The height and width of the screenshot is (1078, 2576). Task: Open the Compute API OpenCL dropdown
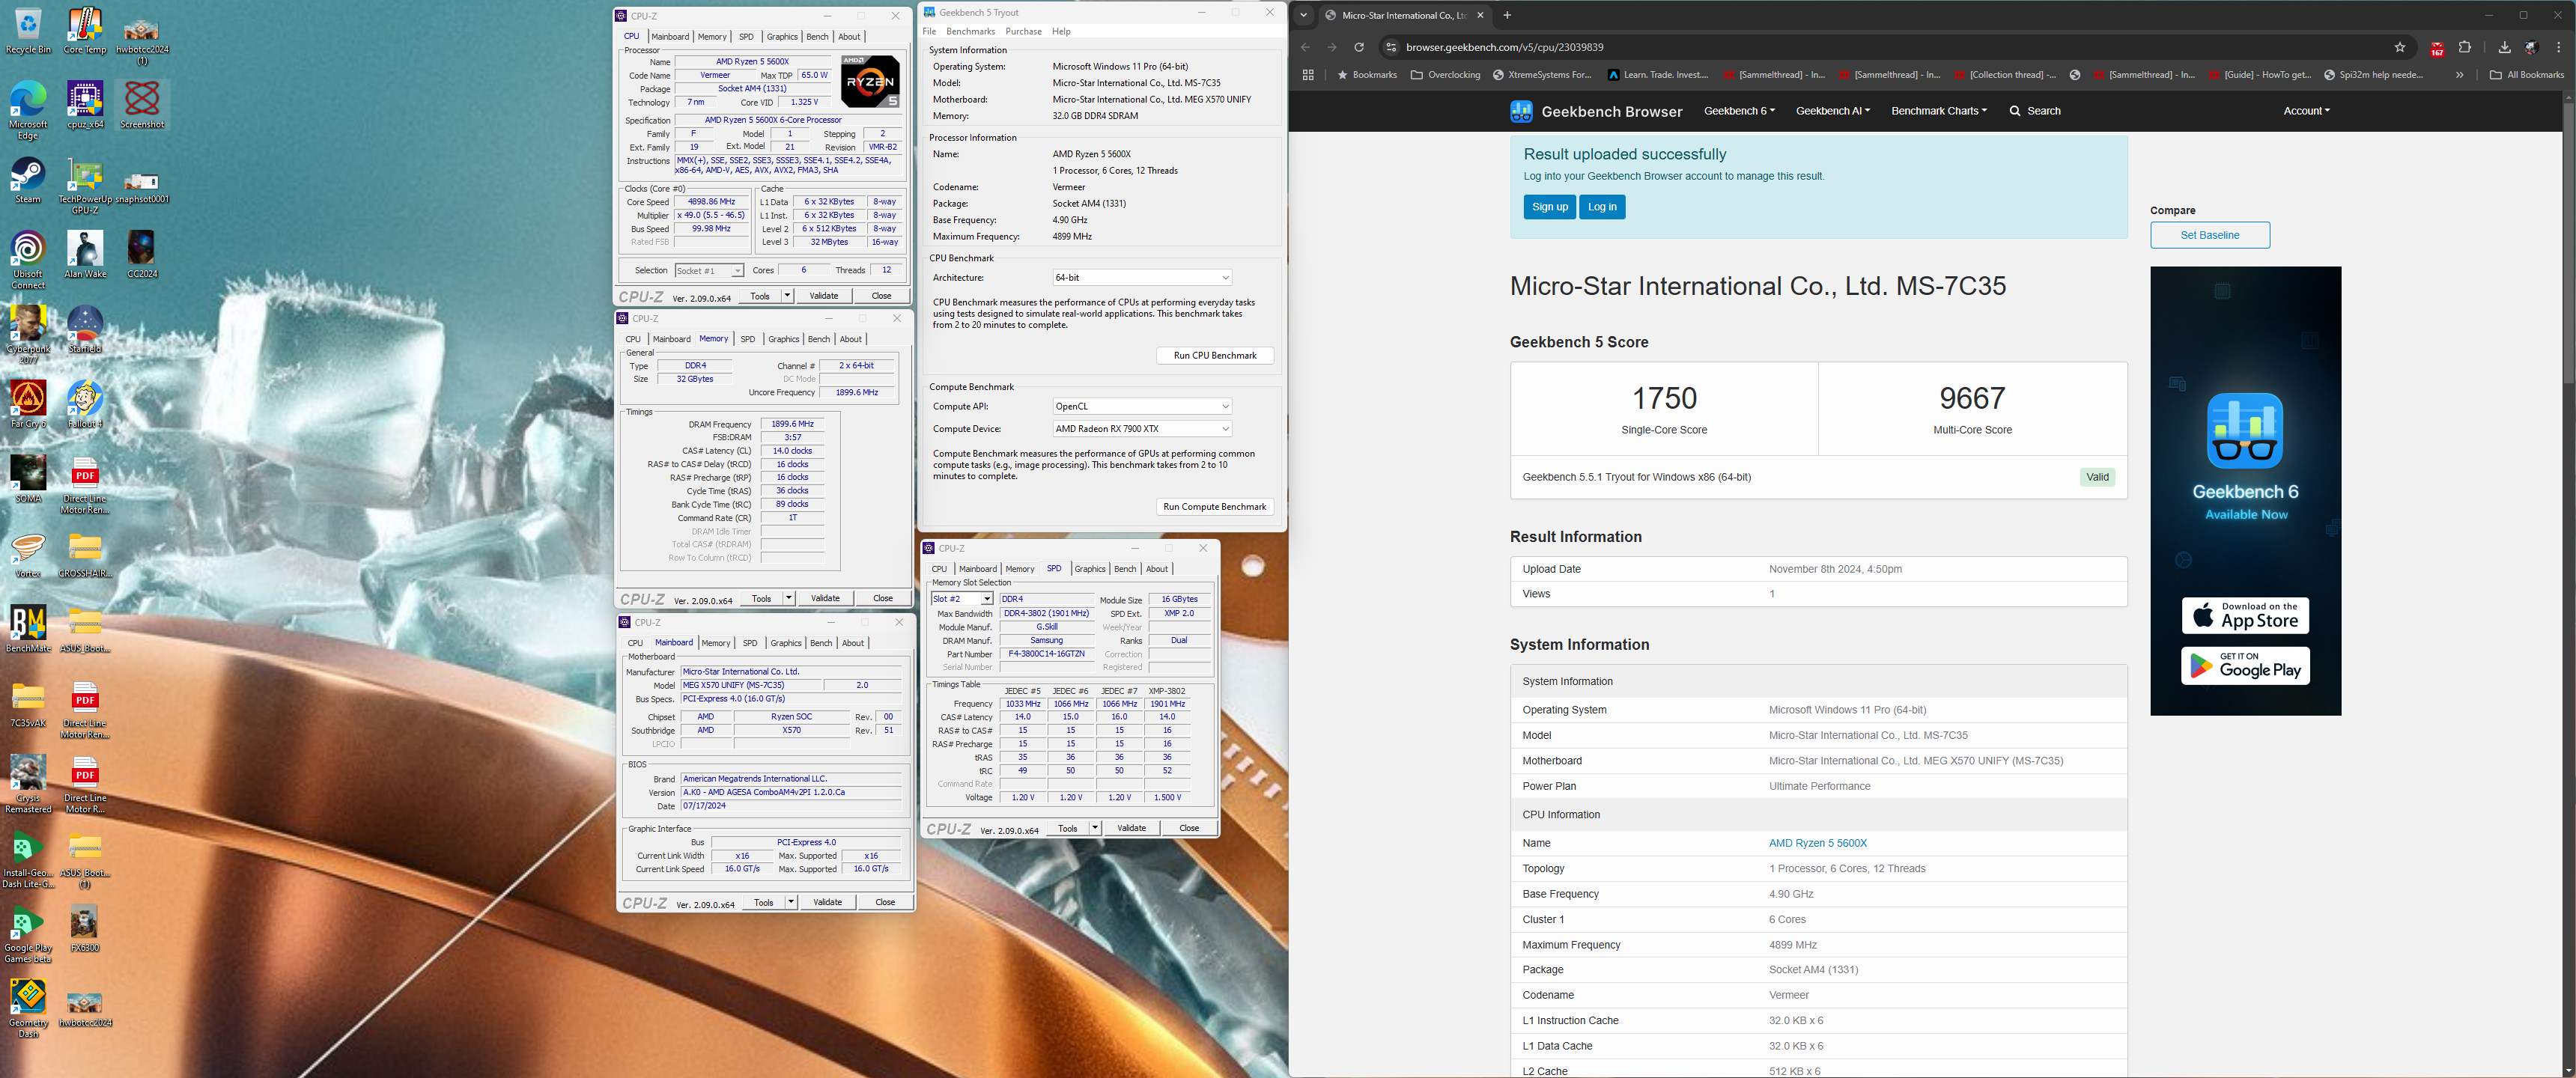pyautogui.click(x=1142, y=407)
